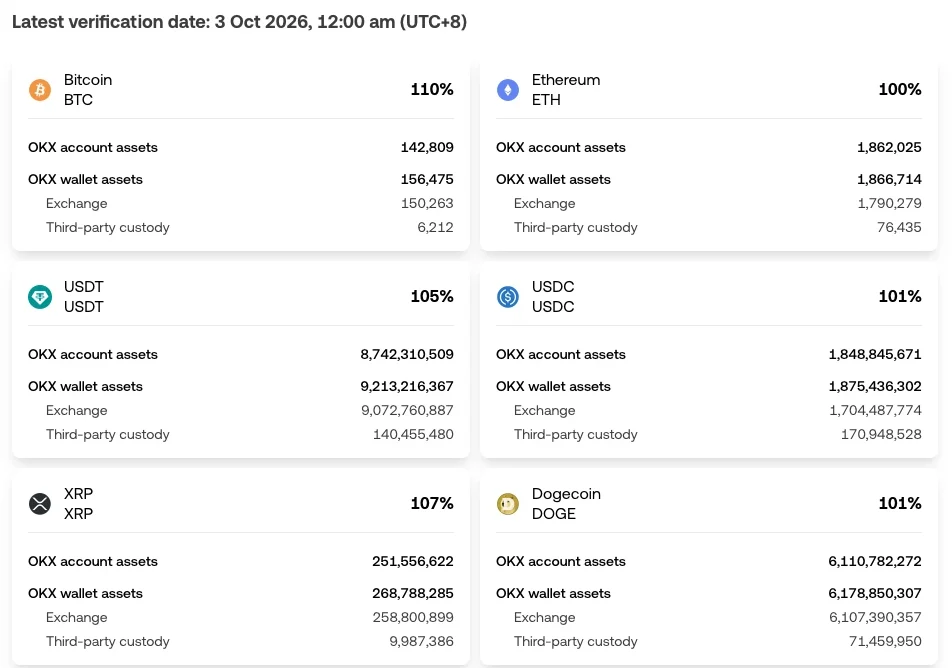Screen dimensions: 952x668
Task: Click the Bitcoin coin icon
Action: point(40,90)
